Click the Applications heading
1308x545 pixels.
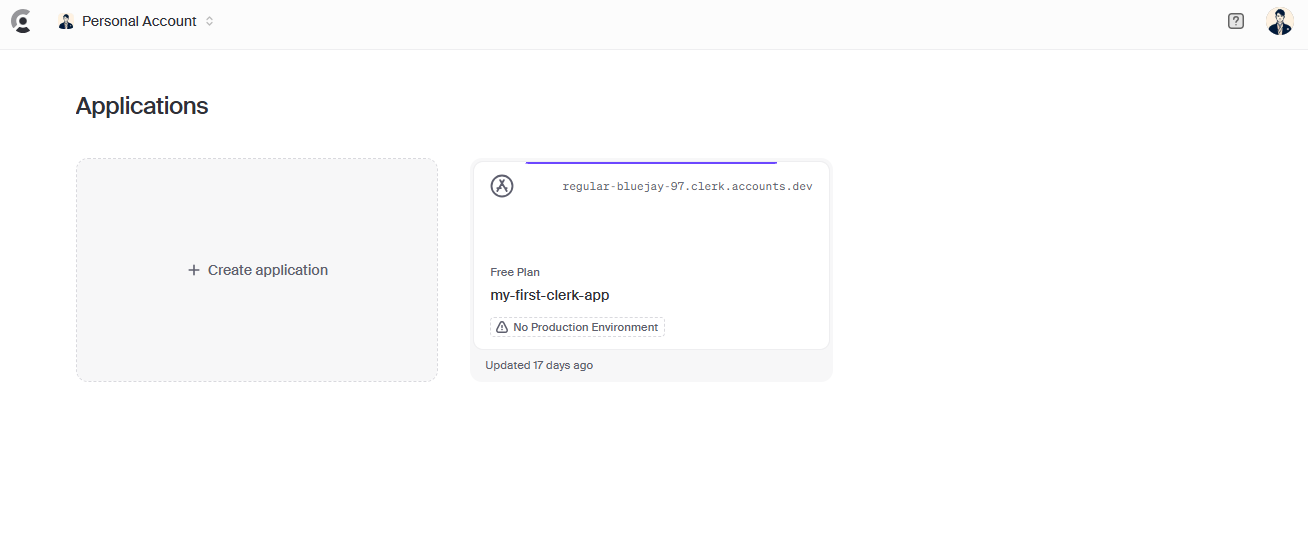[142, 106]
